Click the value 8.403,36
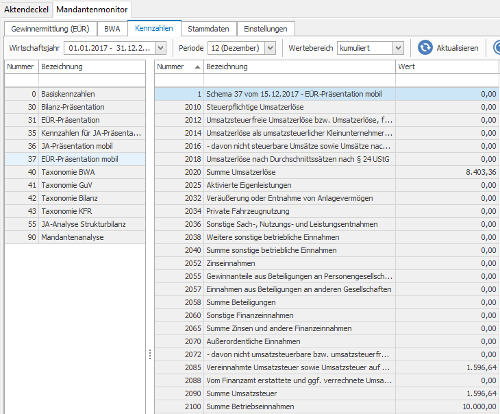Viewport: 500px width, 414px height. tap(481, 172)
